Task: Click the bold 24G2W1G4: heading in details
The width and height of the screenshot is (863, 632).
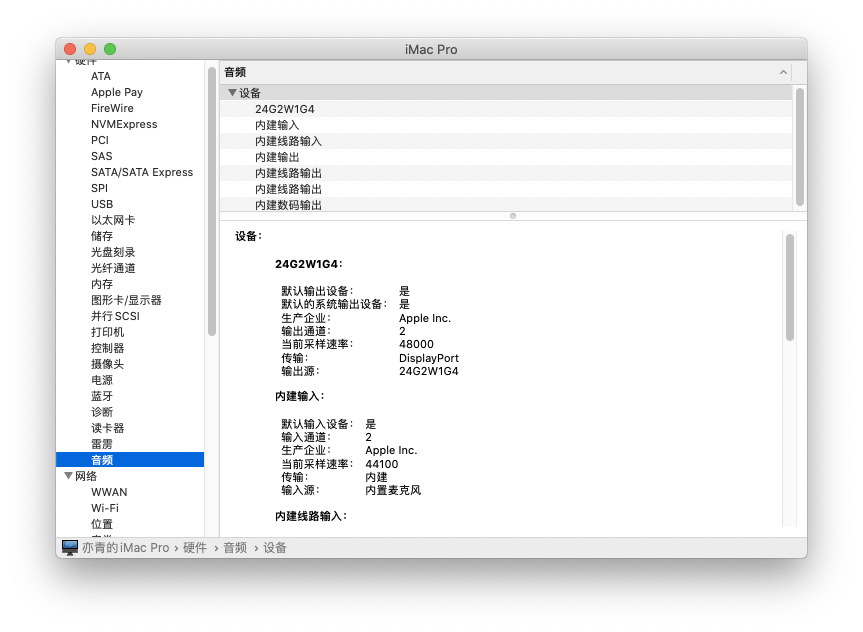Action: click(x=309, y=264)
